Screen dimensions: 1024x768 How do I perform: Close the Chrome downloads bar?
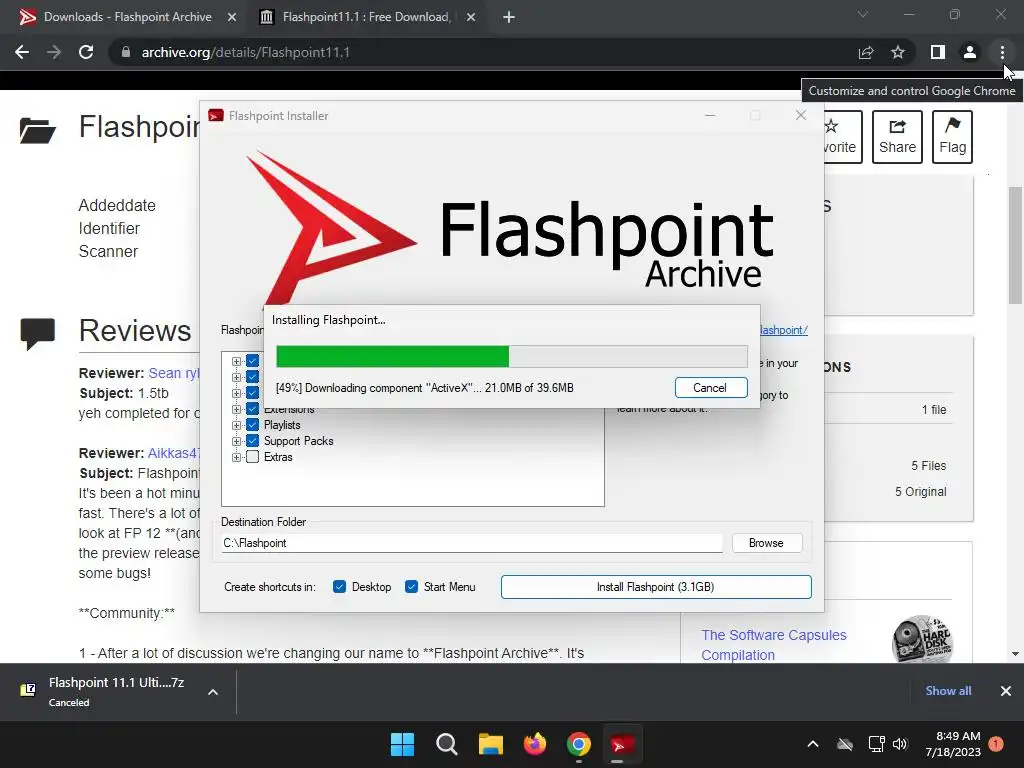tap(1006, 691)
